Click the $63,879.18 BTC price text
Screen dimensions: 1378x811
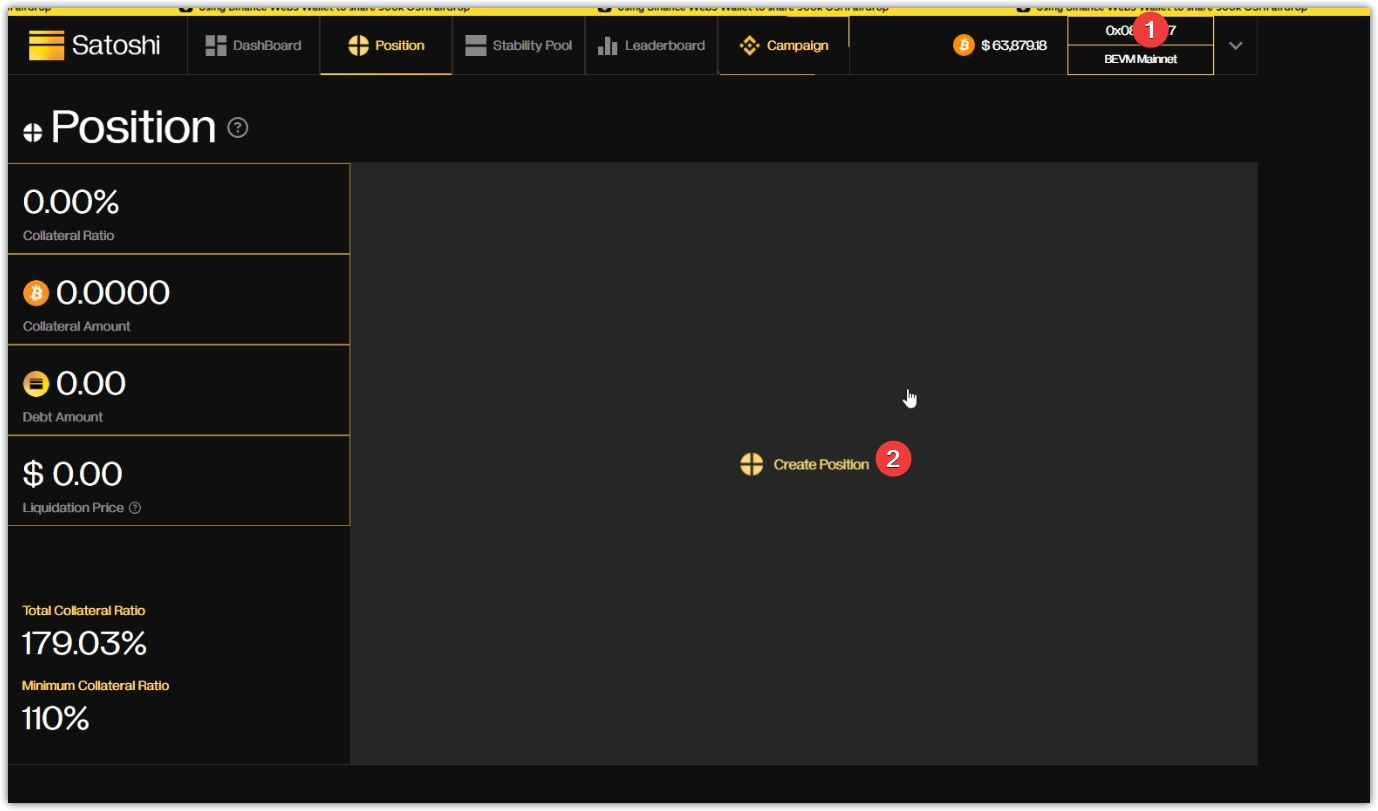(x=1013, y=45)
